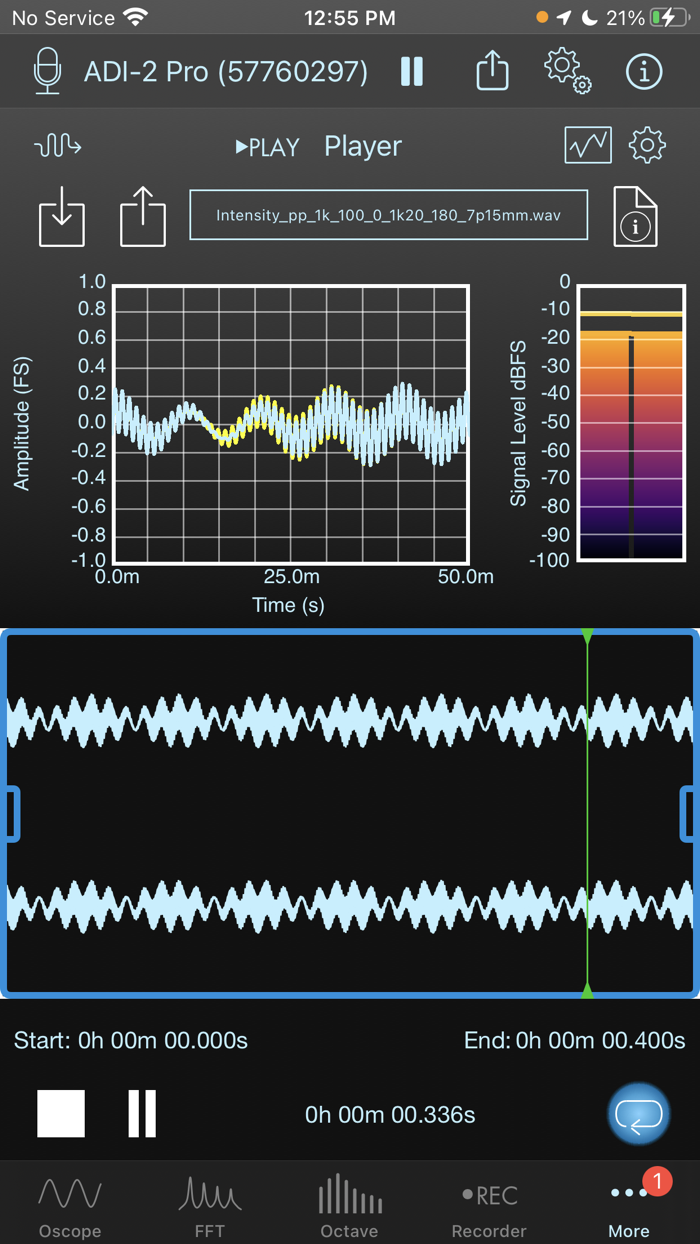Tap the Wi-Fi icon in the status bar
700x1244 pixels.
(x=135, y=18)
